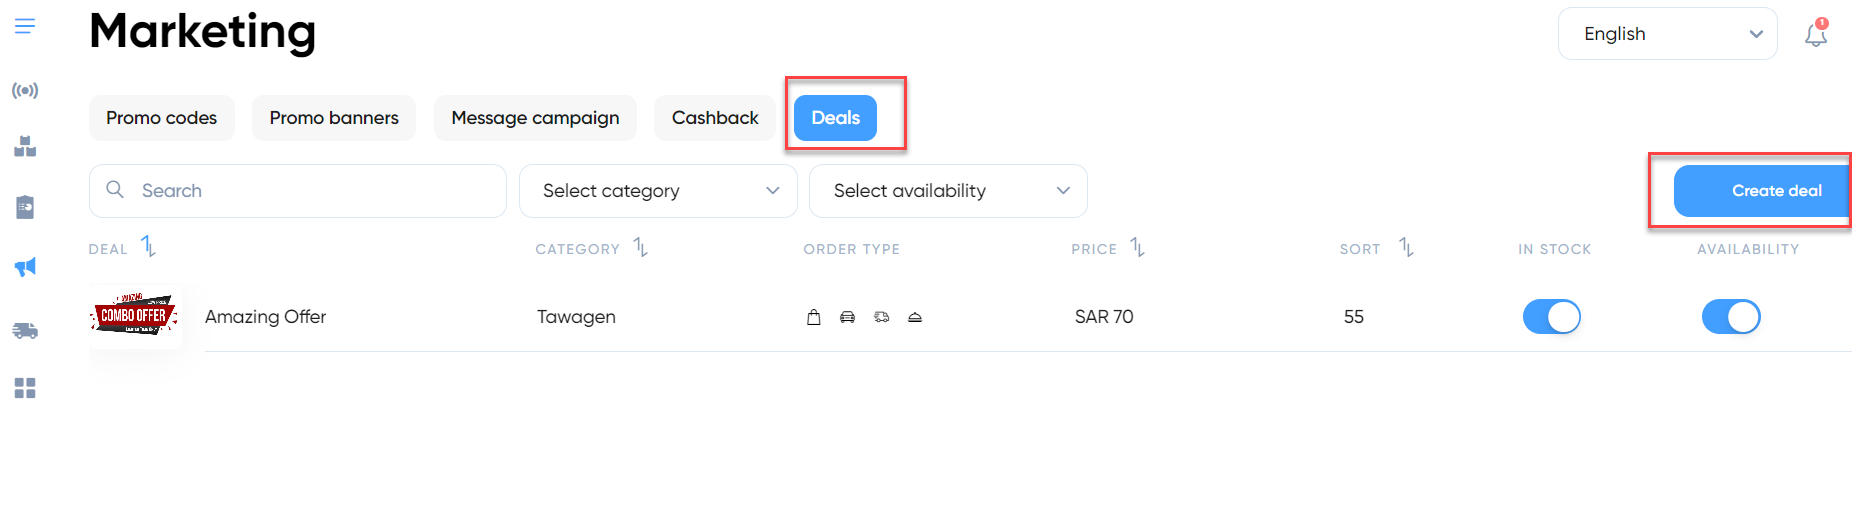The width and height of the screenshot is (1852, 508).
Task: Toggle Availability for Amazing Offer
Action: [1731, 317]
